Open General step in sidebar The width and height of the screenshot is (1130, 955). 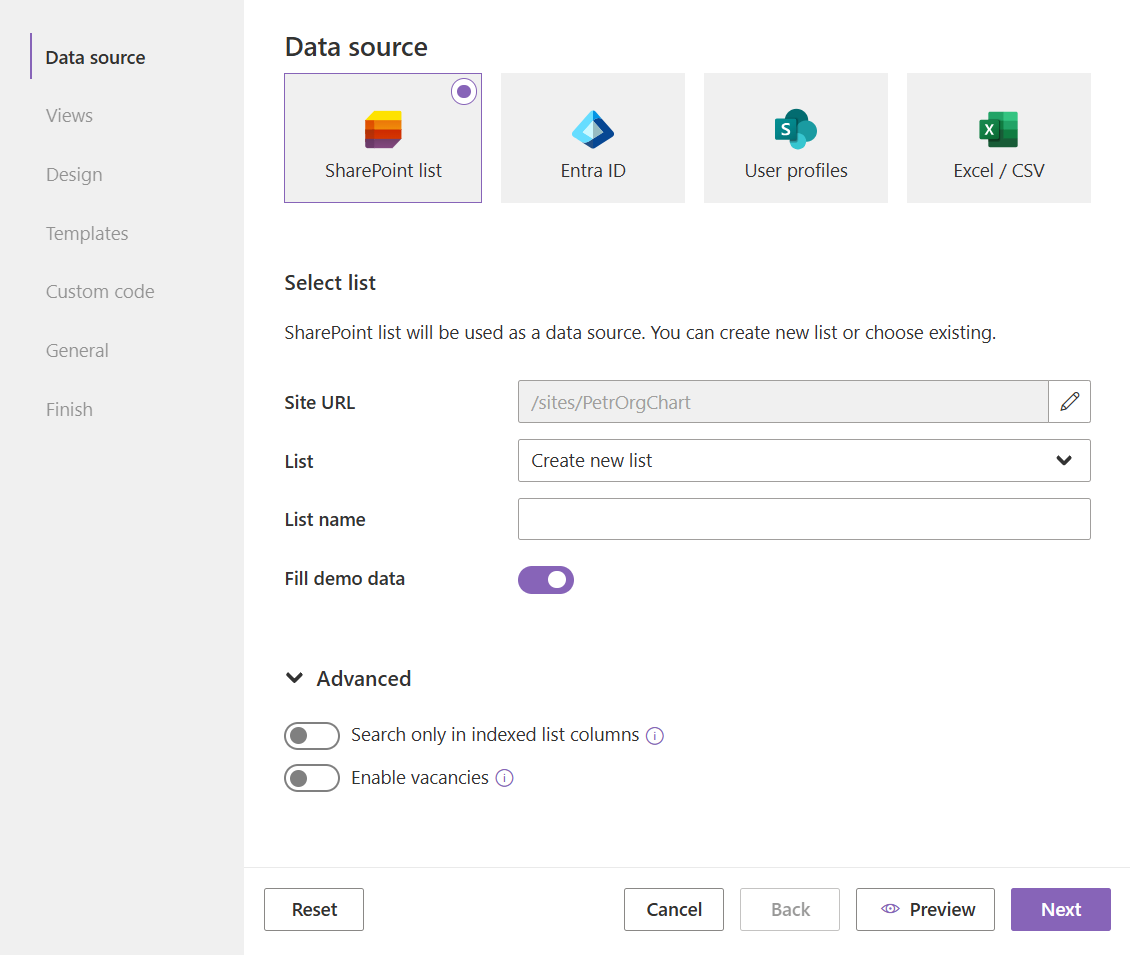(x=77, y=350)
